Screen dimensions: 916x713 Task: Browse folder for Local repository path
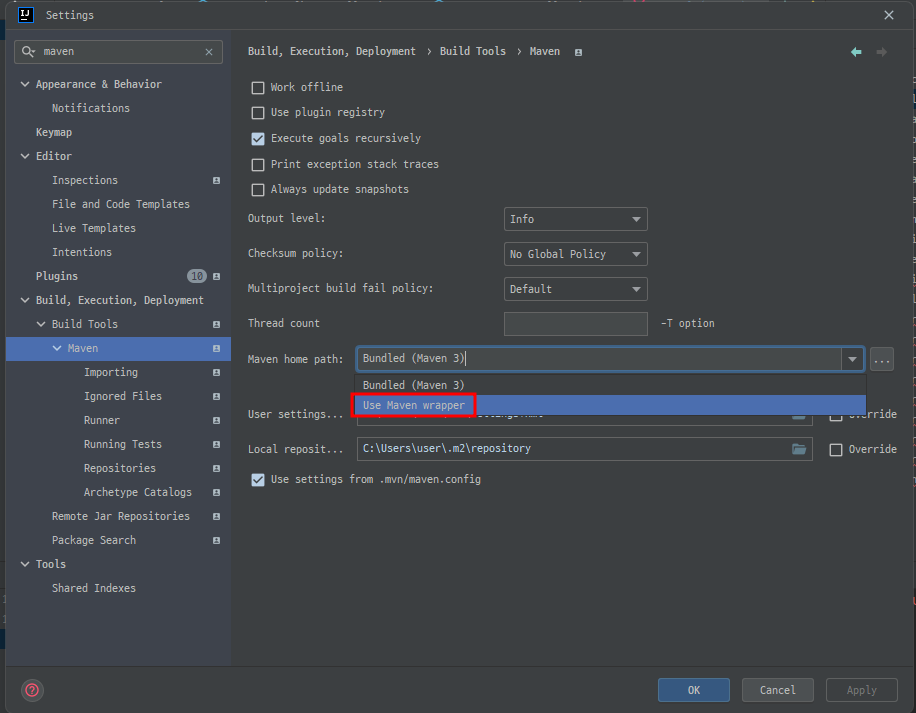click(799, 448)
